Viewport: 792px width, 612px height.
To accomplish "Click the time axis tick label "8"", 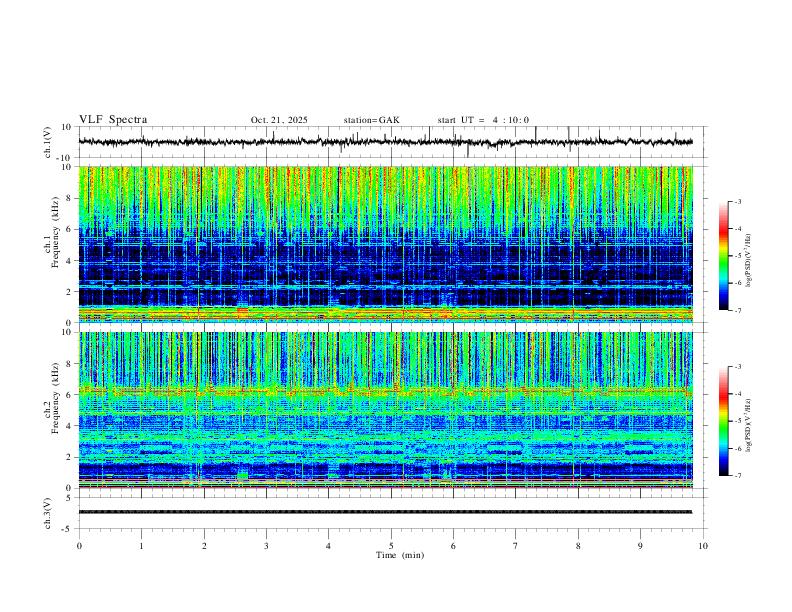I will click(x=578, y=546).
